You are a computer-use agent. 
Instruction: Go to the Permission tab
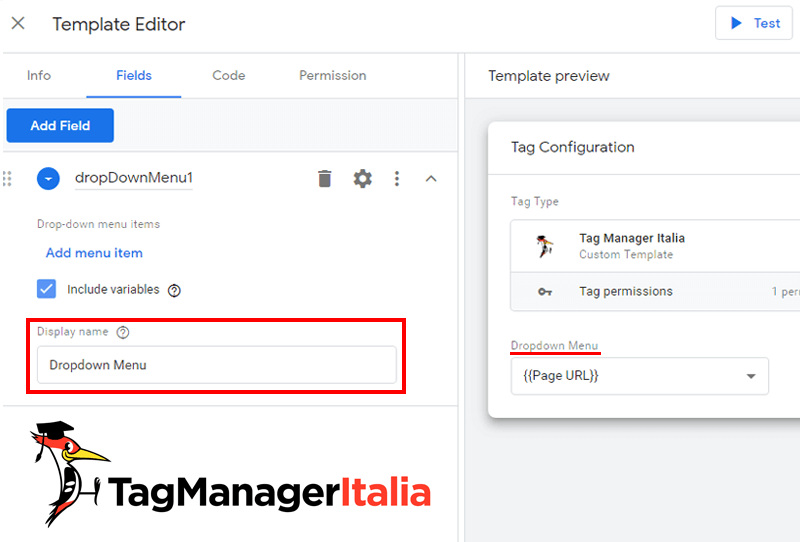pyautogui.click(x=333, y=76)
